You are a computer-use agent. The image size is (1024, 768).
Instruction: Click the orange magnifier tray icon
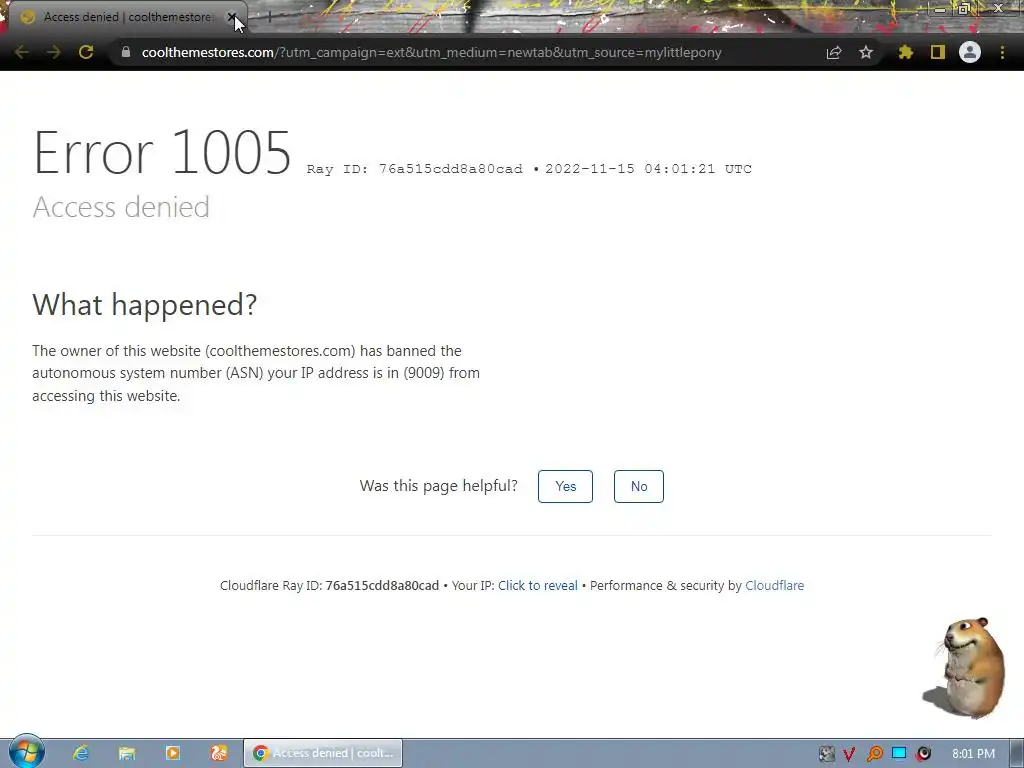pyautogui.click(x=874, y=754)
